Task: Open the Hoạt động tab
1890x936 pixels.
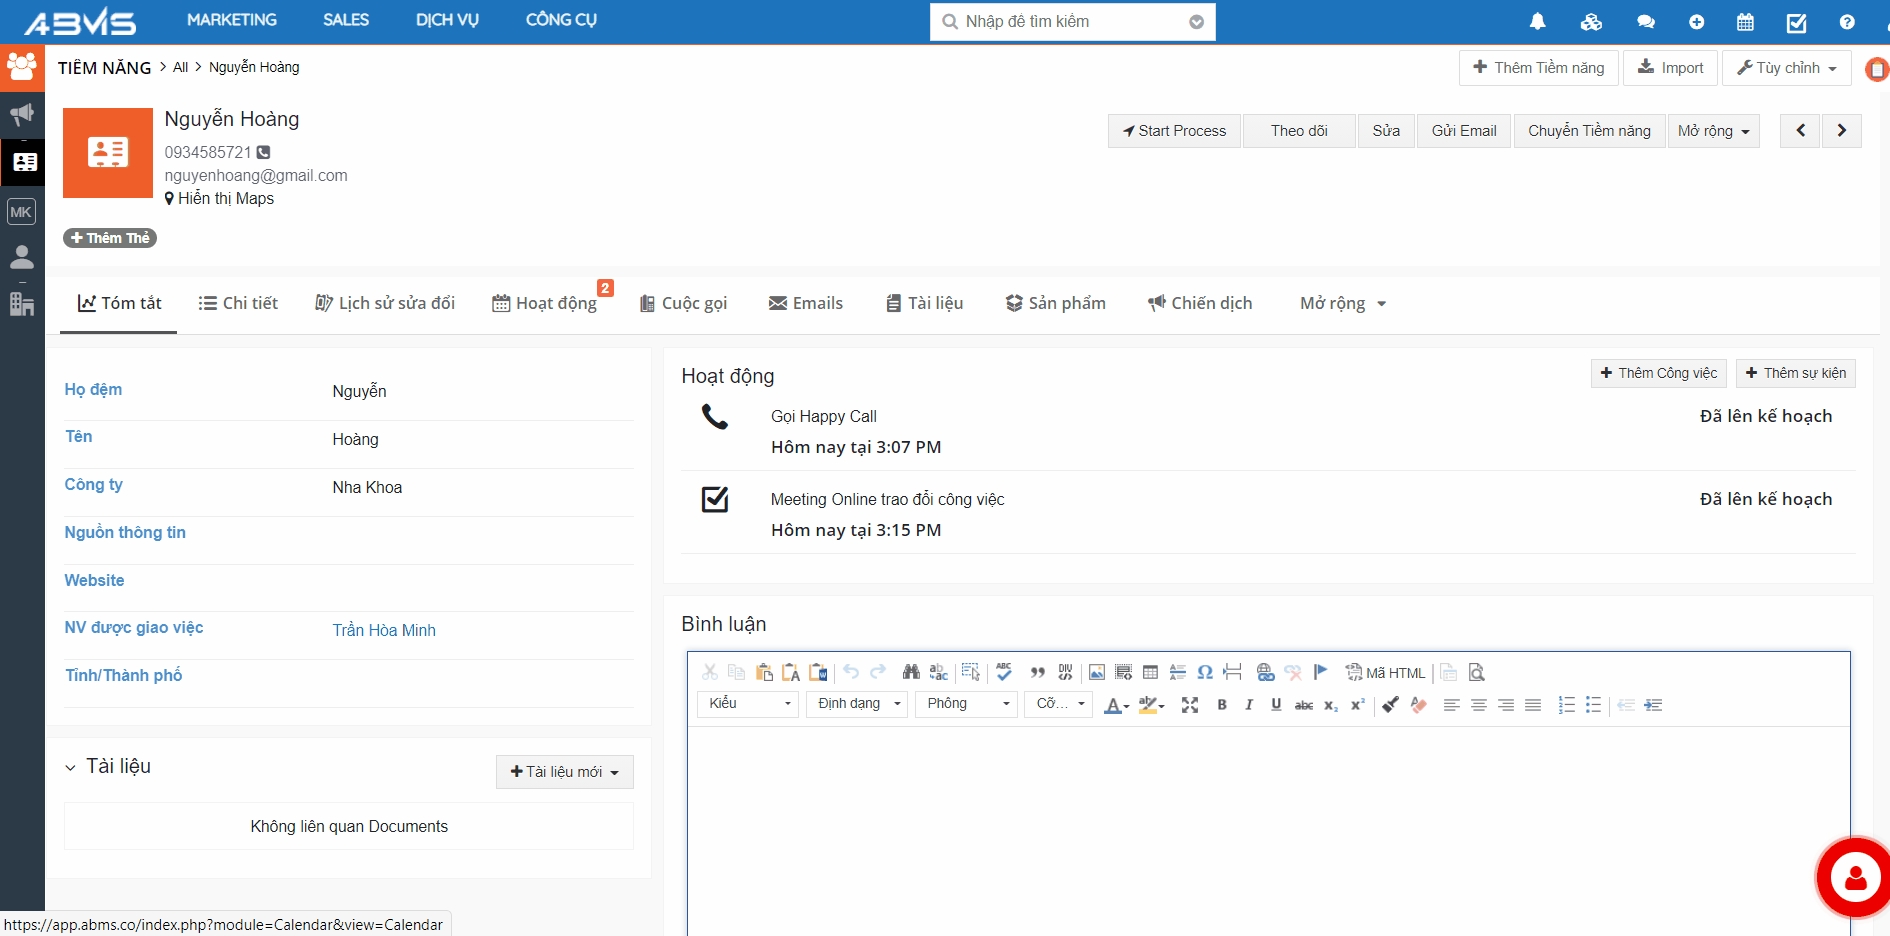Action: (545, 303)
